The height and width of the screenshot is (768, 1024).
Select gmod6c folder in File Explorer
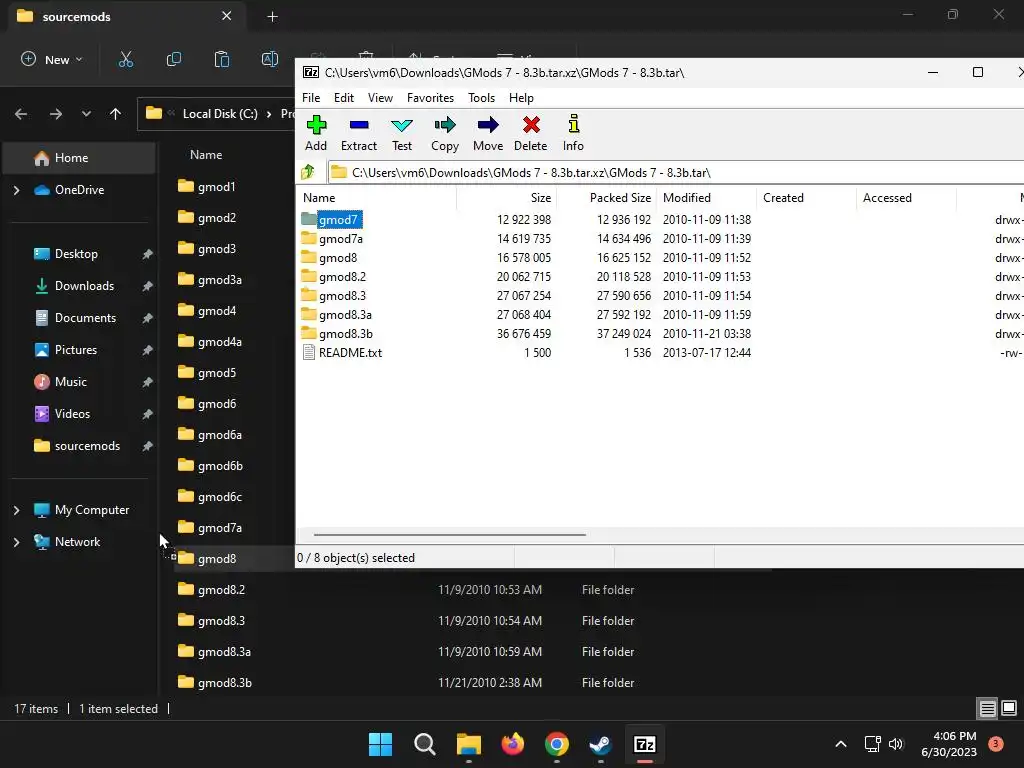219,497
